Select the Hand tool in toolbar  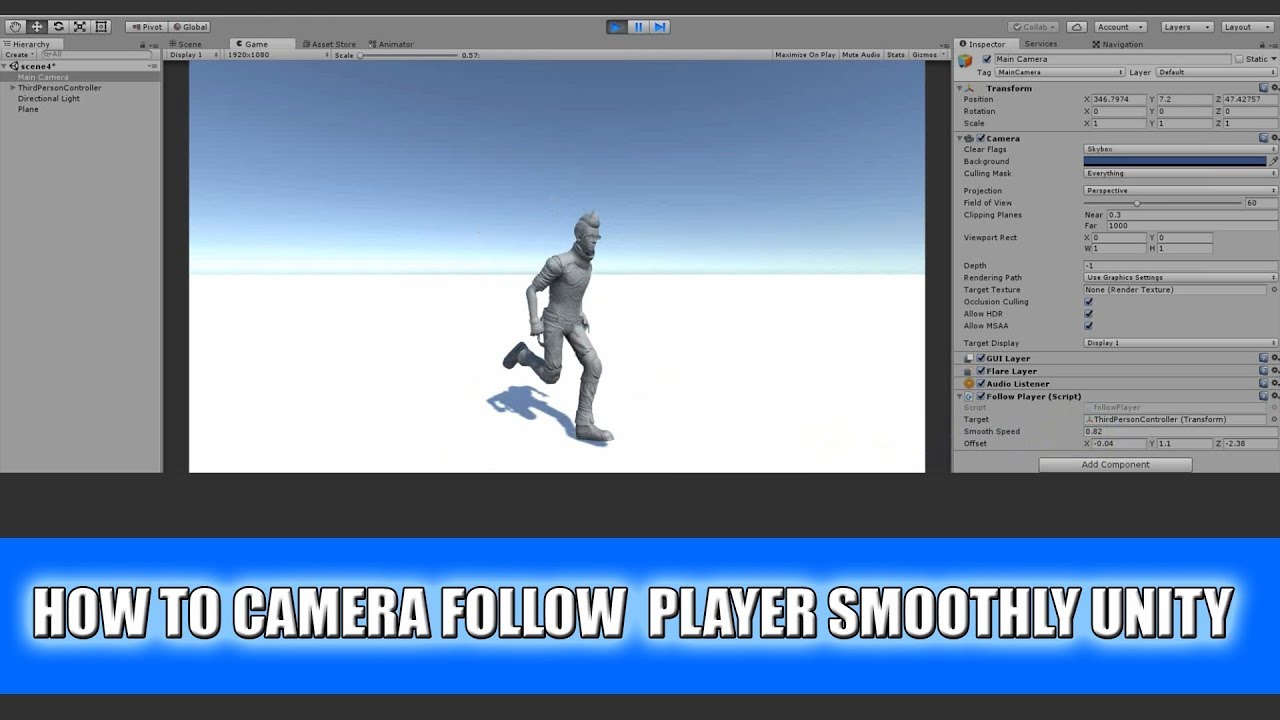[x=15, y=27]
